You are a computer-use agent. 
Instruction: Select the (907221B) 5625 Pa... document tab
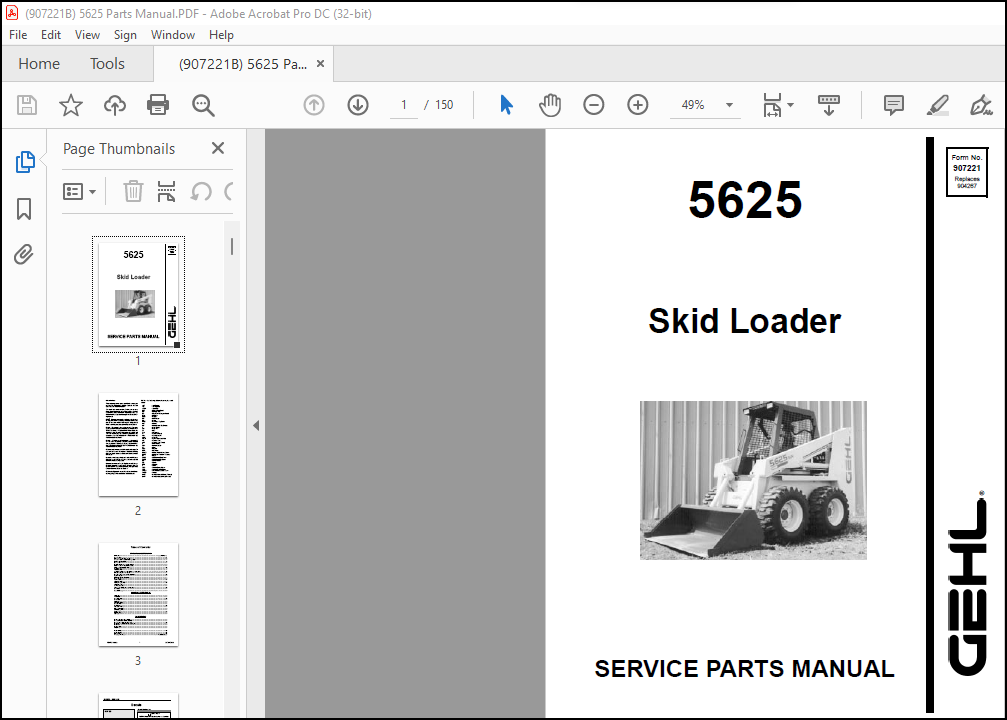click(x=243, y=64)
